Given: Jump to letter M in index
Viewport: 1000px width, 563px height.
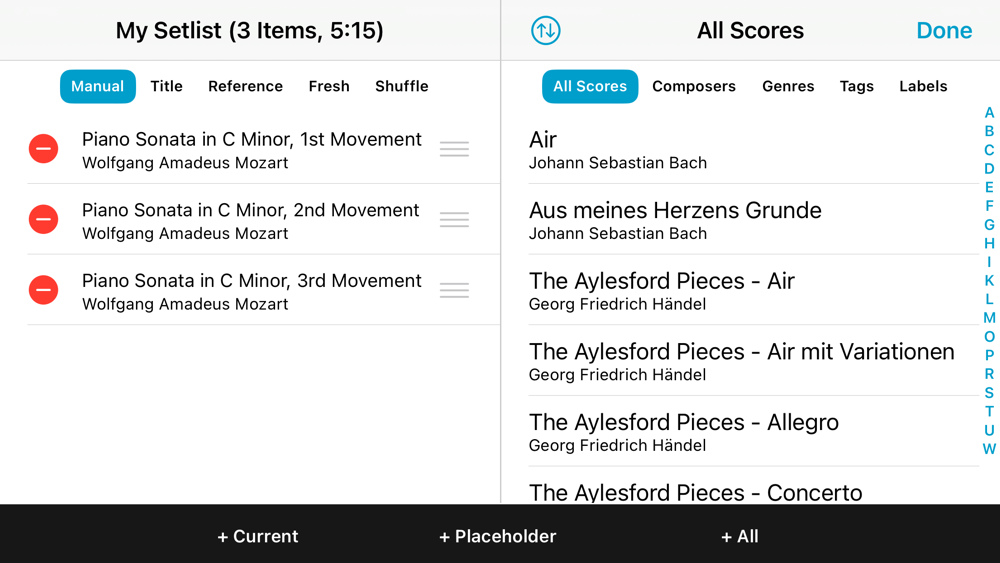Looking at the screenshot, I should pos(989,318).
